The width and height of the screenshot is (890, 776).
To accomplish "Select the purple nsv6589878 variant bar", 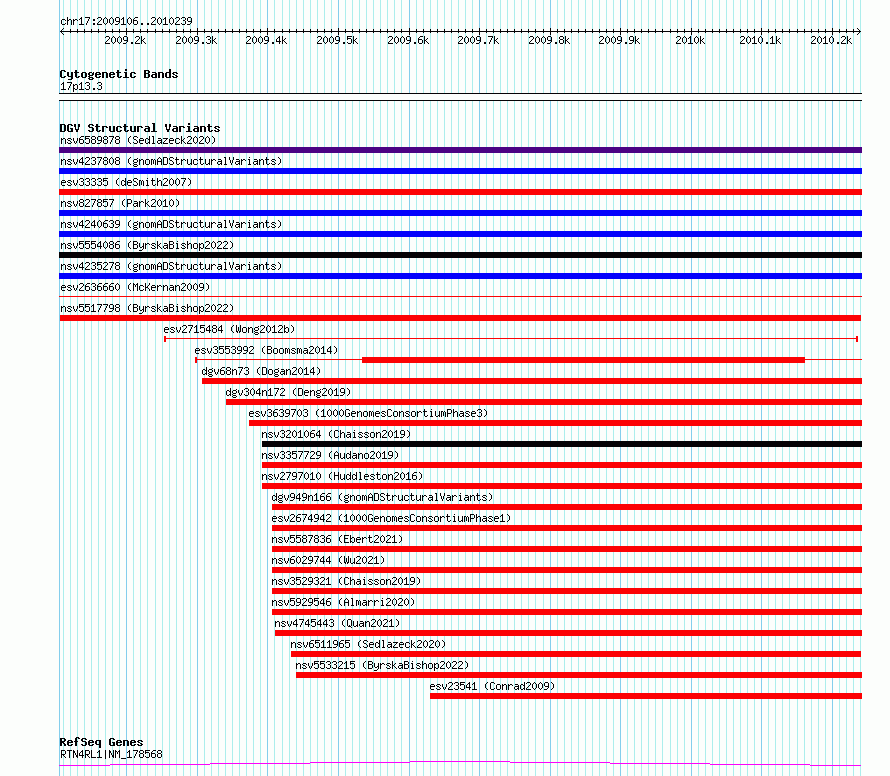I will tap(460, 150).
